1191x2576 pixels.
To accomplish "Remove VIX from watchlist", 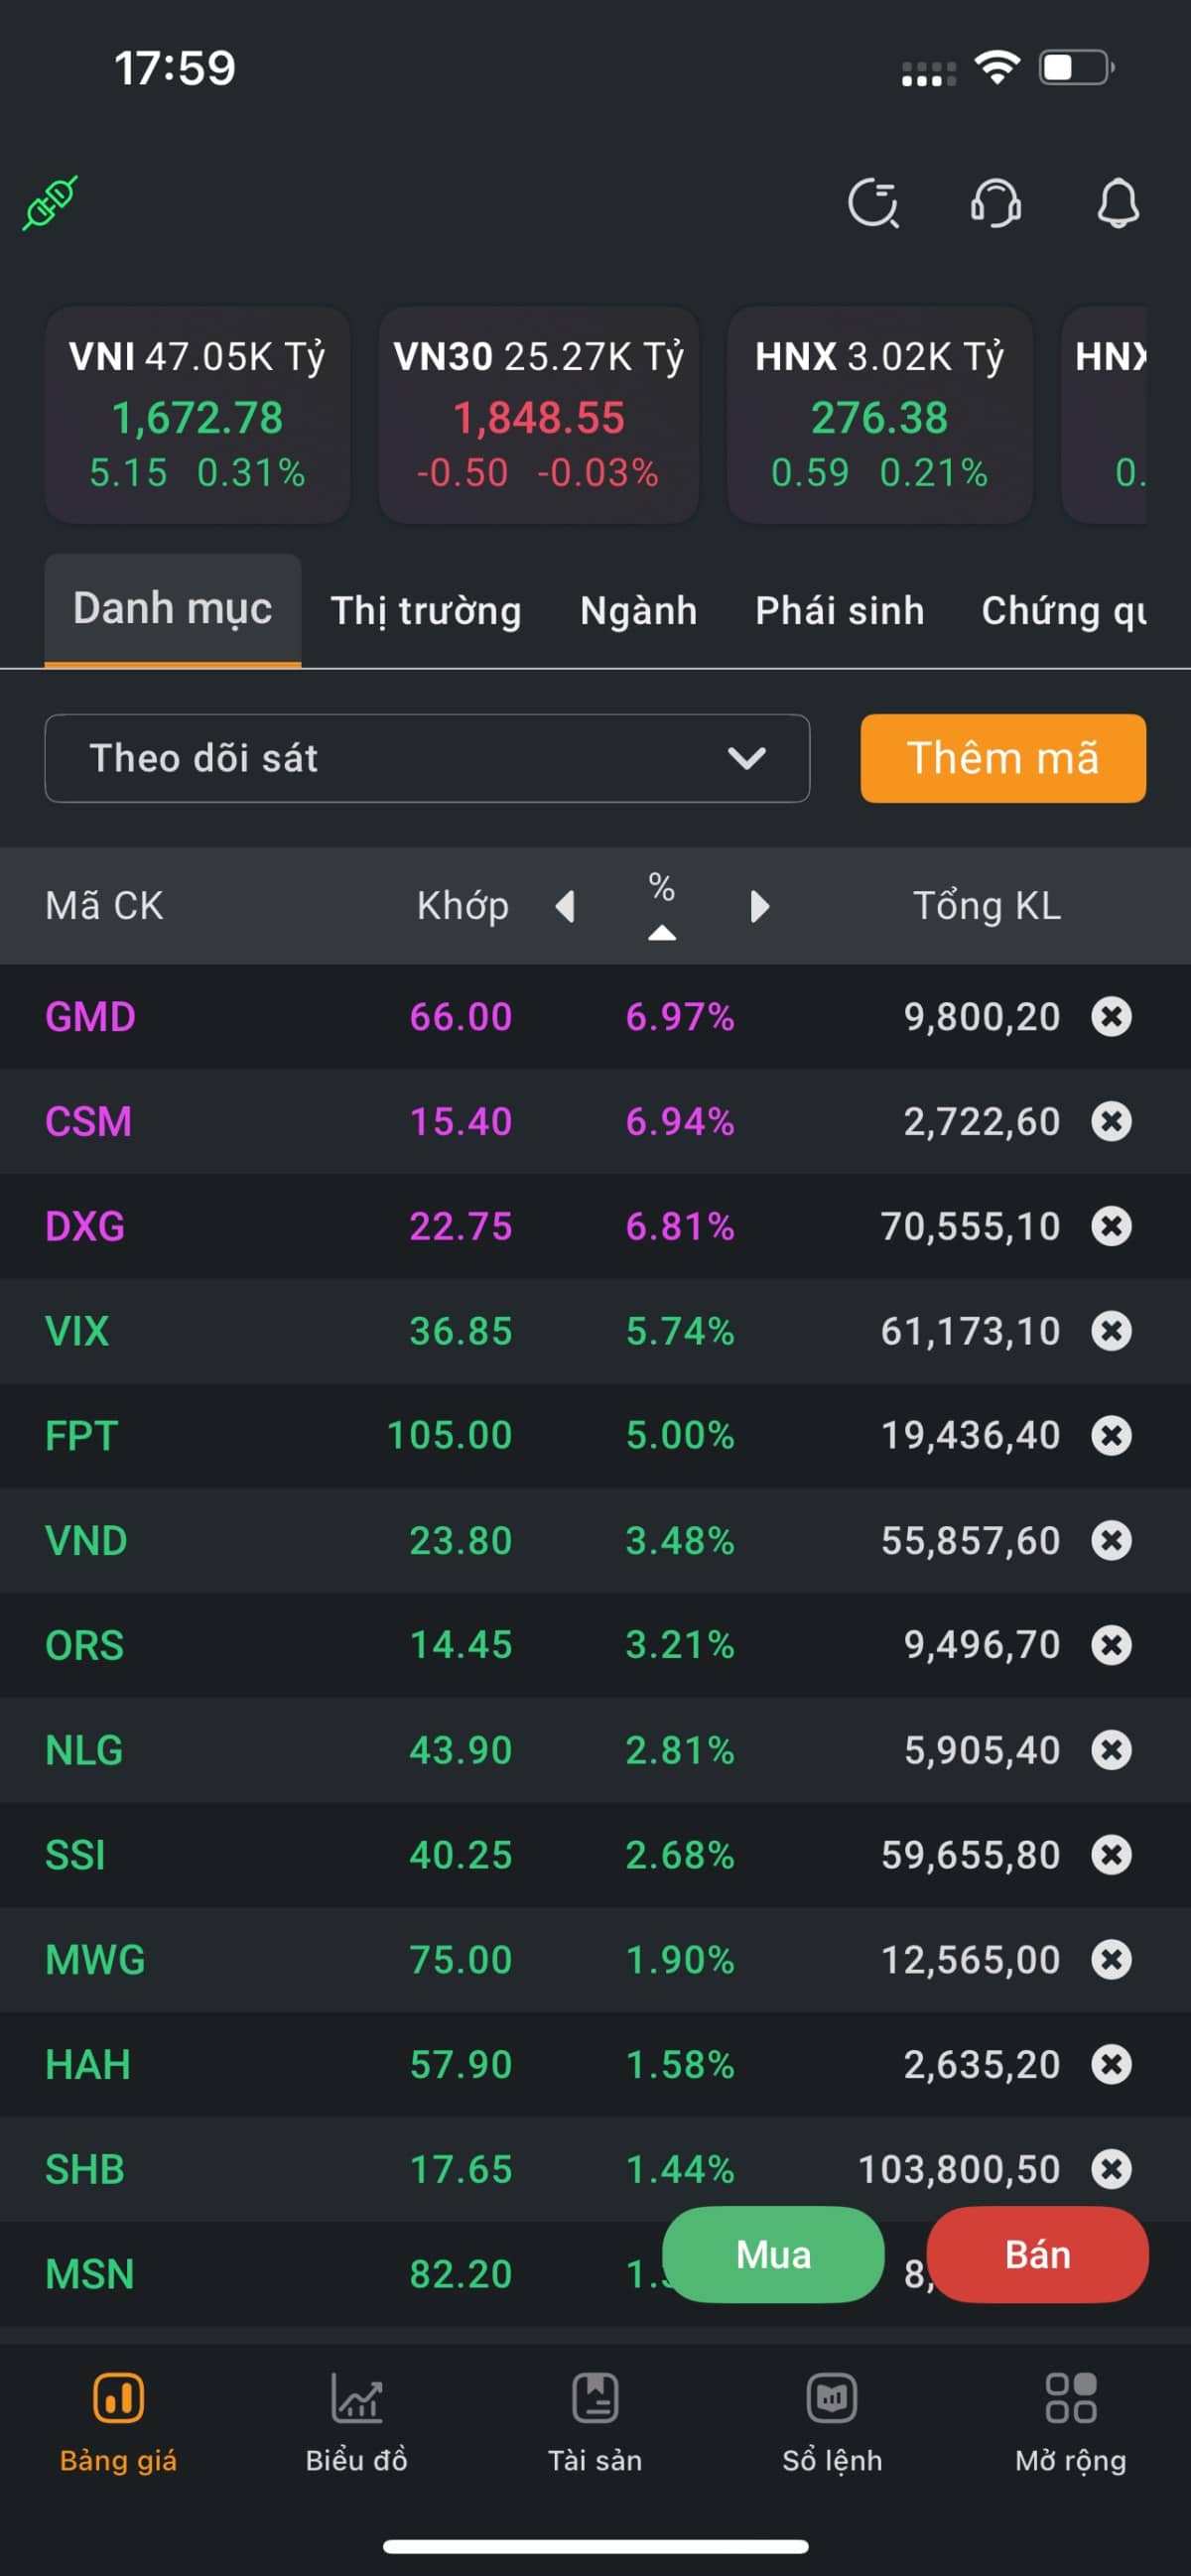I will coord(1111,1331).
